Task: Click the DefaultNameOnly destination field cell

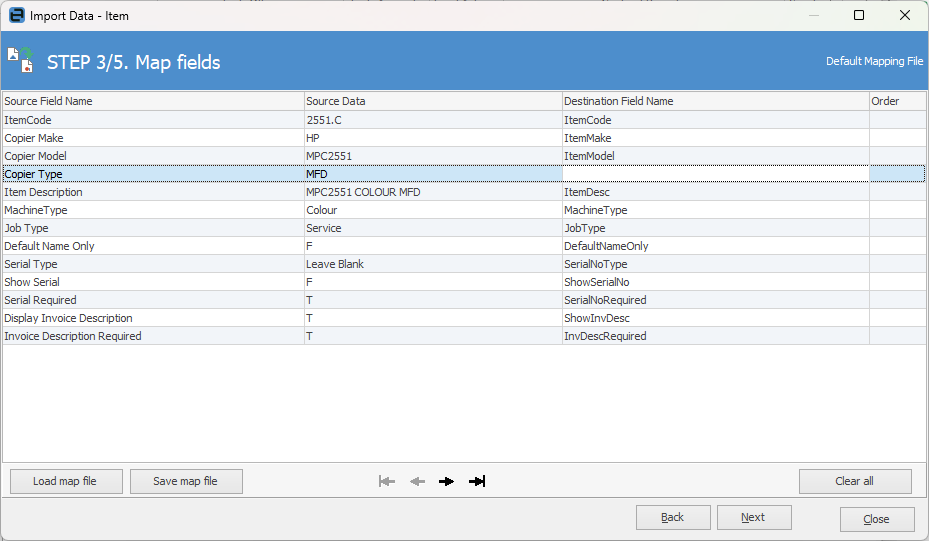Action: 716,247
